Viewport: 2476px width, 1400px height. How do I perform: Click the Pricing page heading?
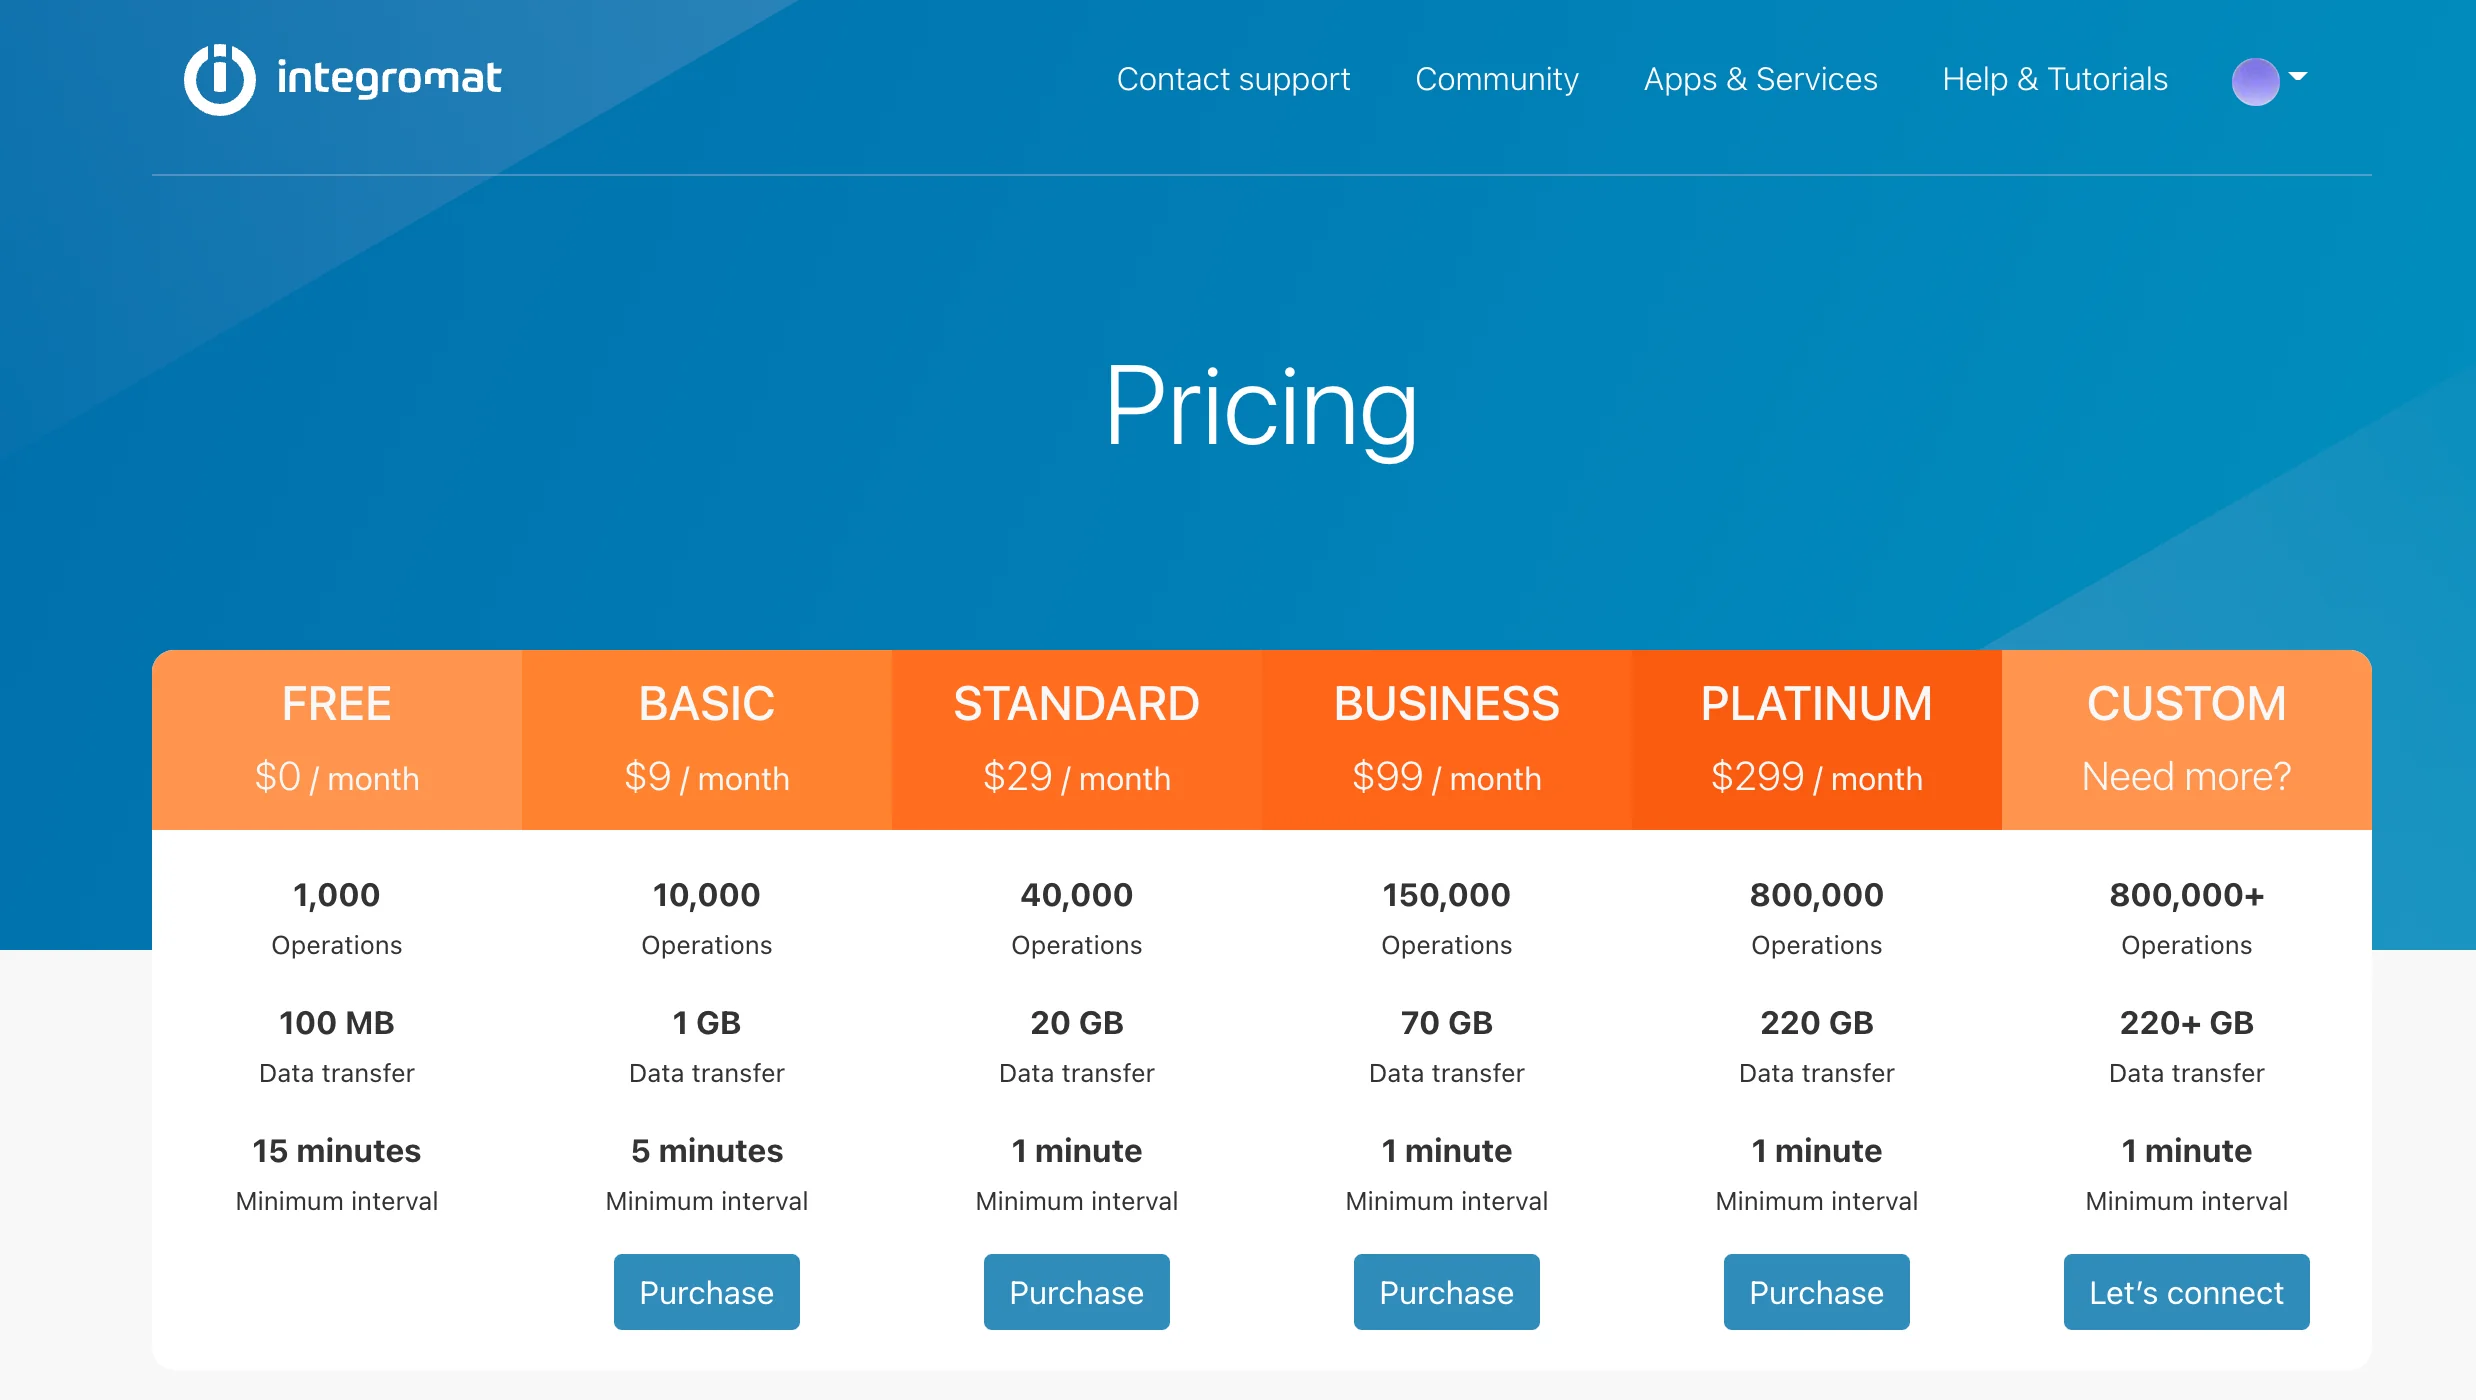1261,407
